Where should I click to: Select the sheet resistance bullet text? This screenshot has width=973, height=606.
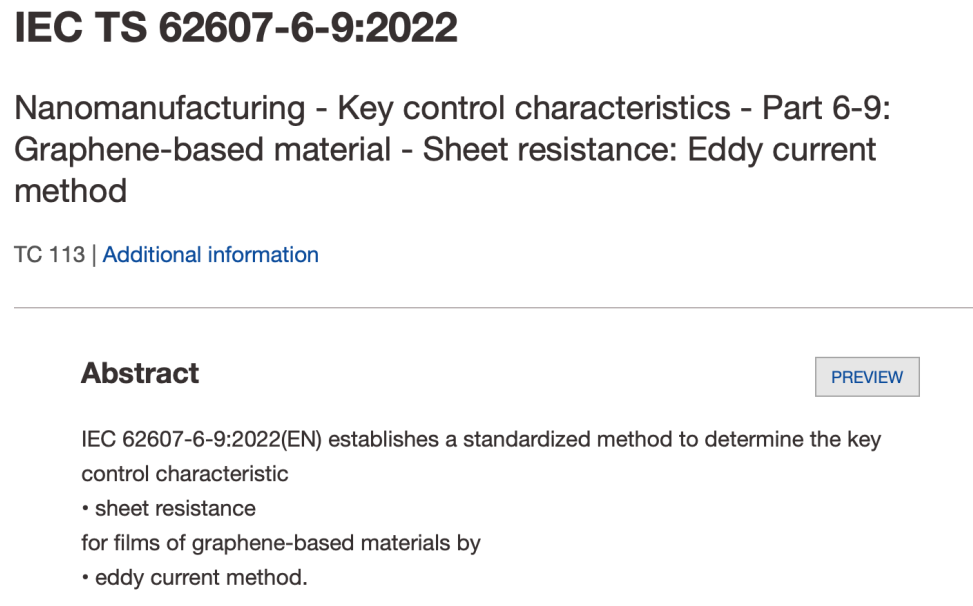click(x=175, y=508)
